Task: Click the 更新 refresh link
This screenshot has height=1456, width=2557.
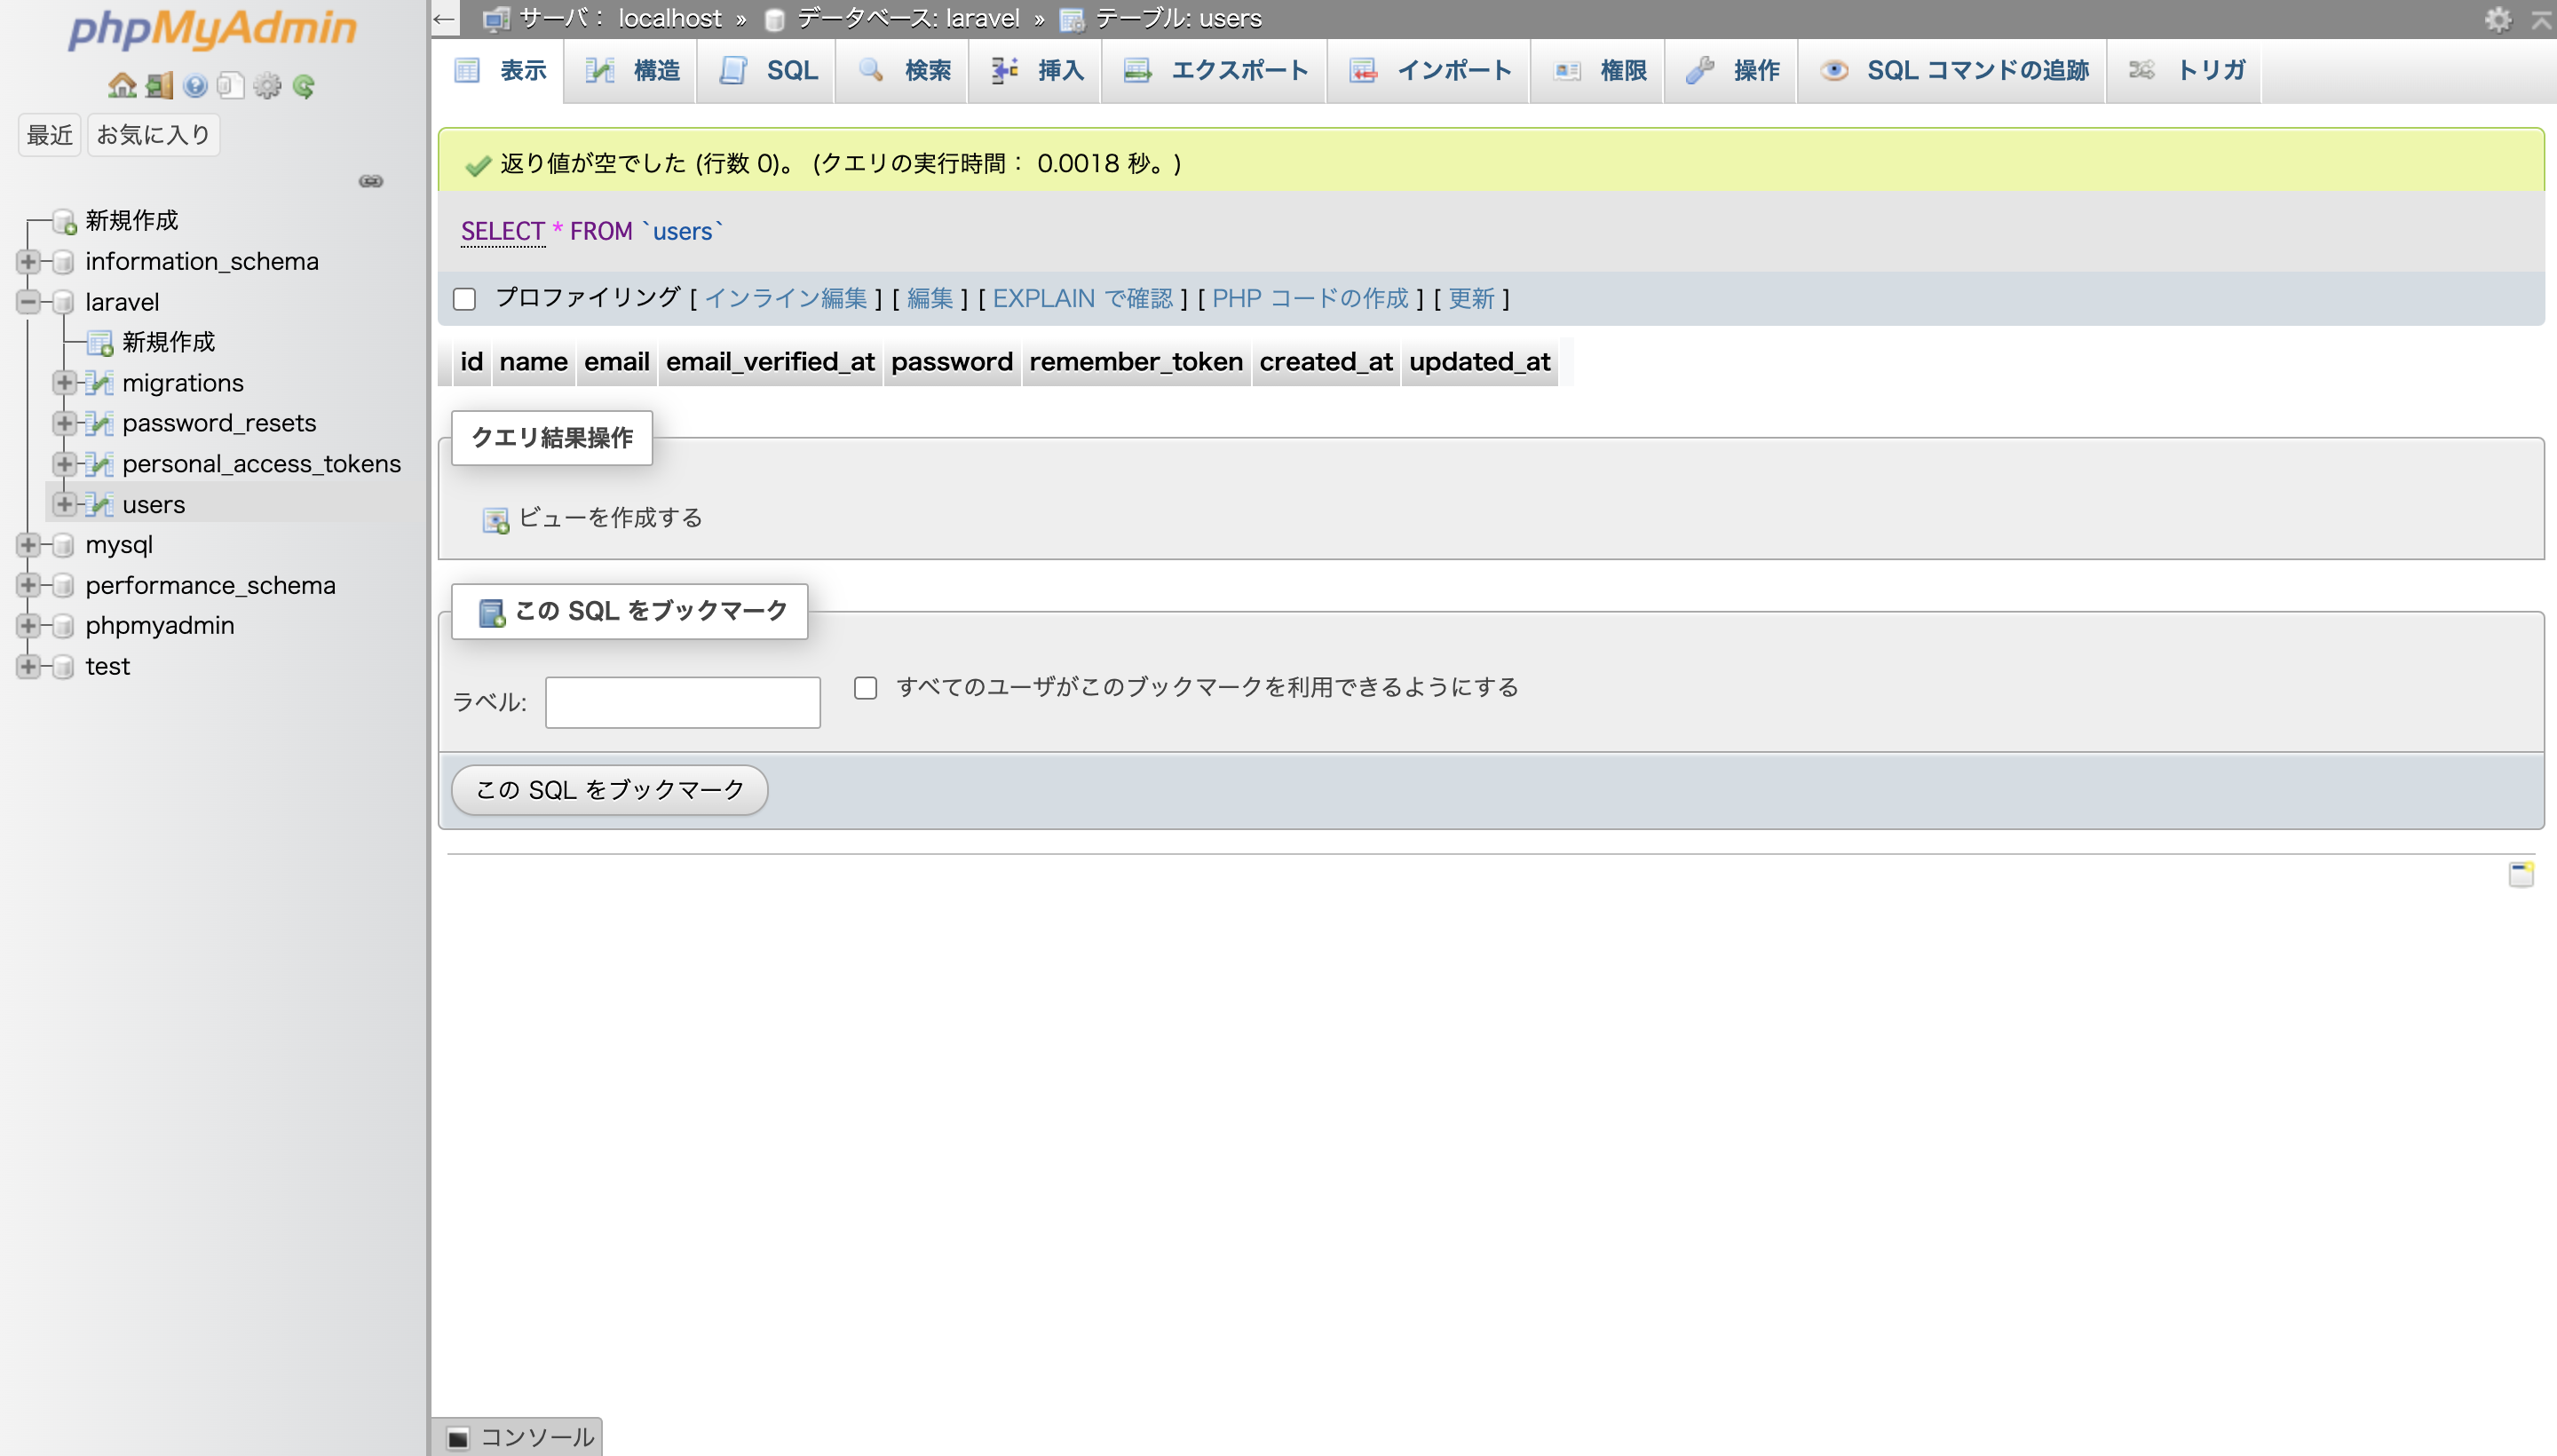Action: 1471,299
